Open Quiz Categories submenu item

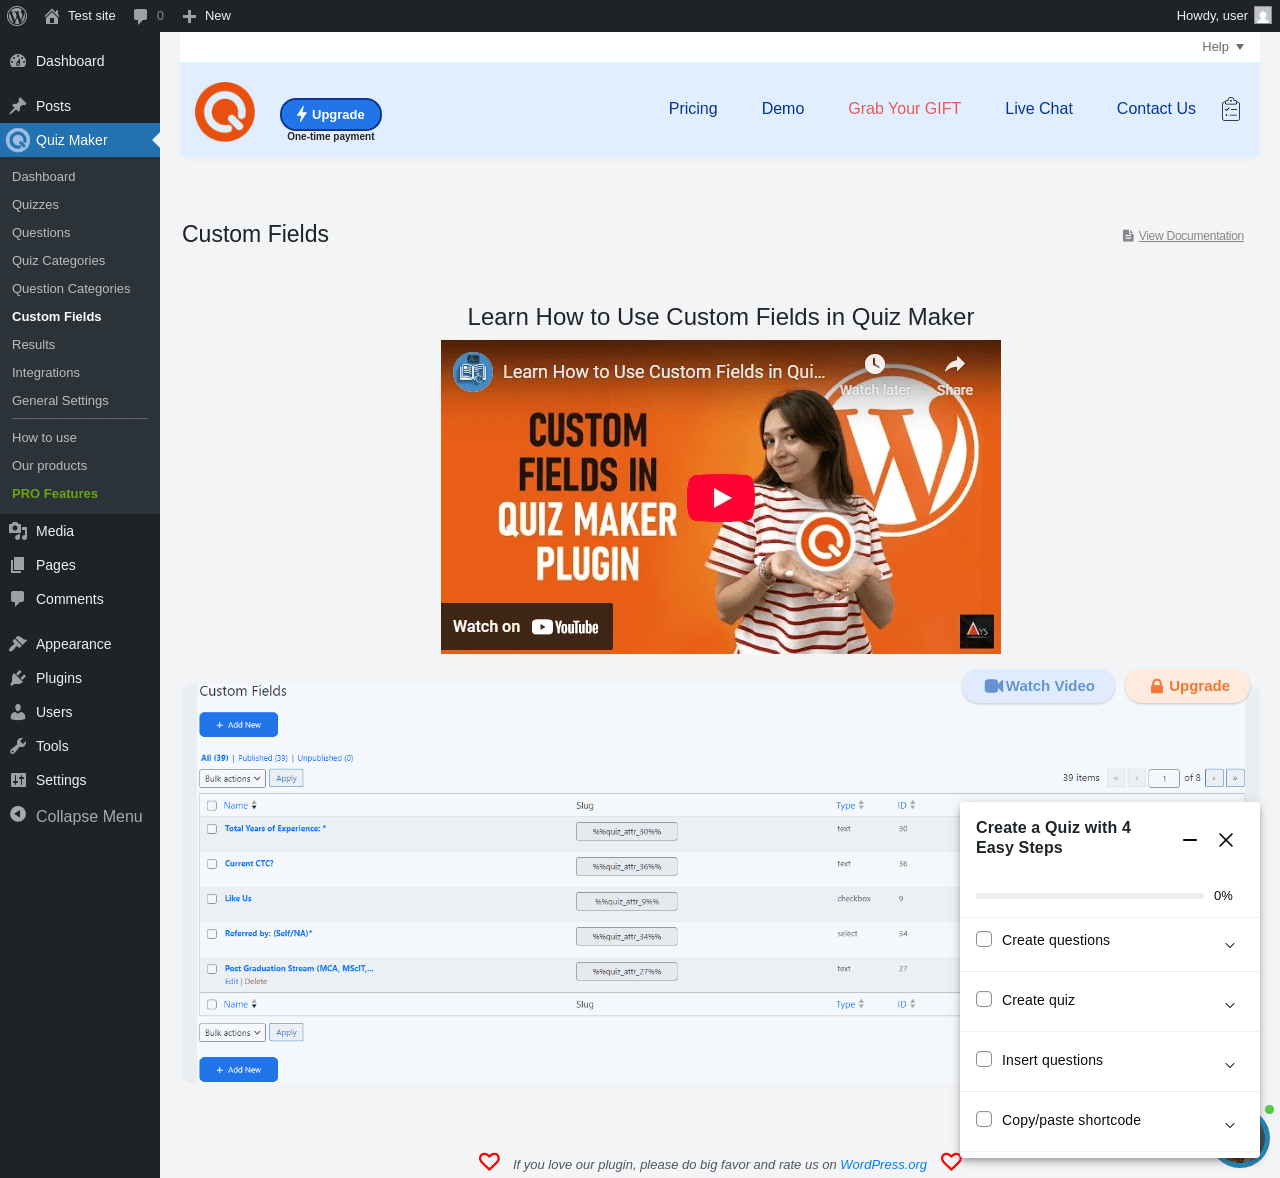pos(80,261)
